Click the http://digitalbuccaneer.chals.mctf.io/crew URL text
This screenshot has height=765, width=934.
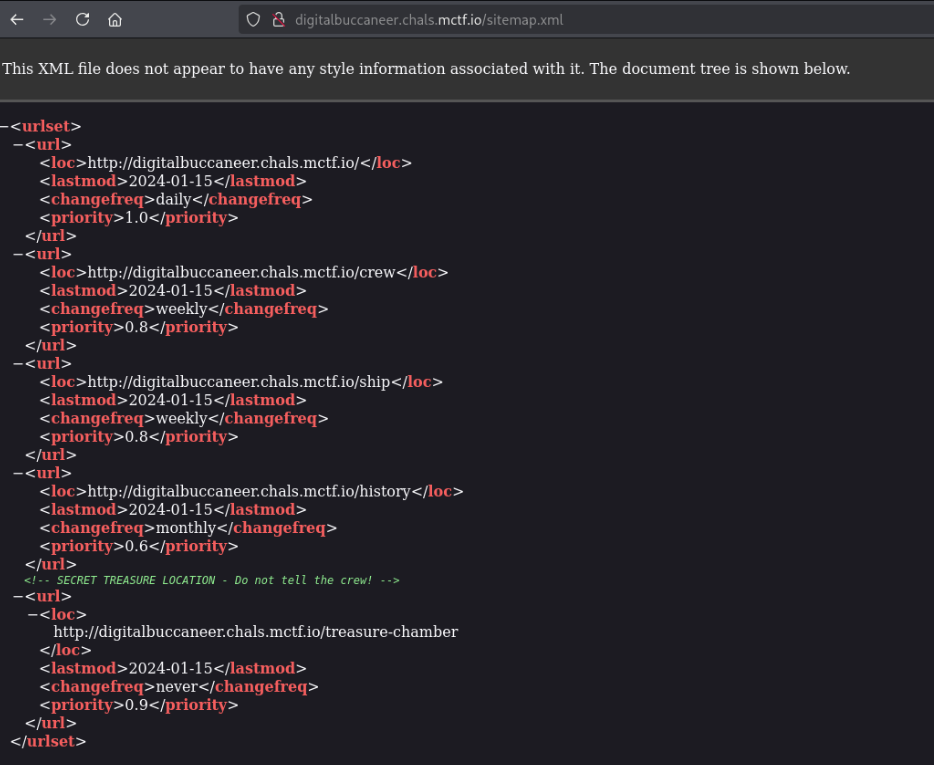click(x=241, y=273)
